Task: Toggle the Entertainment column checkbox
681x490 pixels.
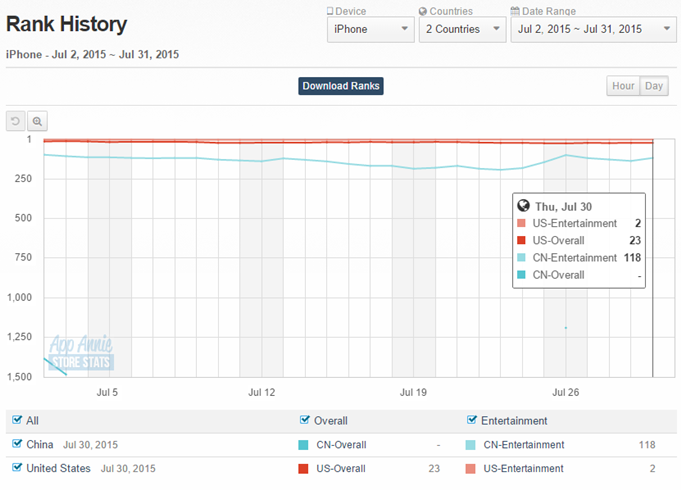Action: pyautogui.click(x=472, y=421)
